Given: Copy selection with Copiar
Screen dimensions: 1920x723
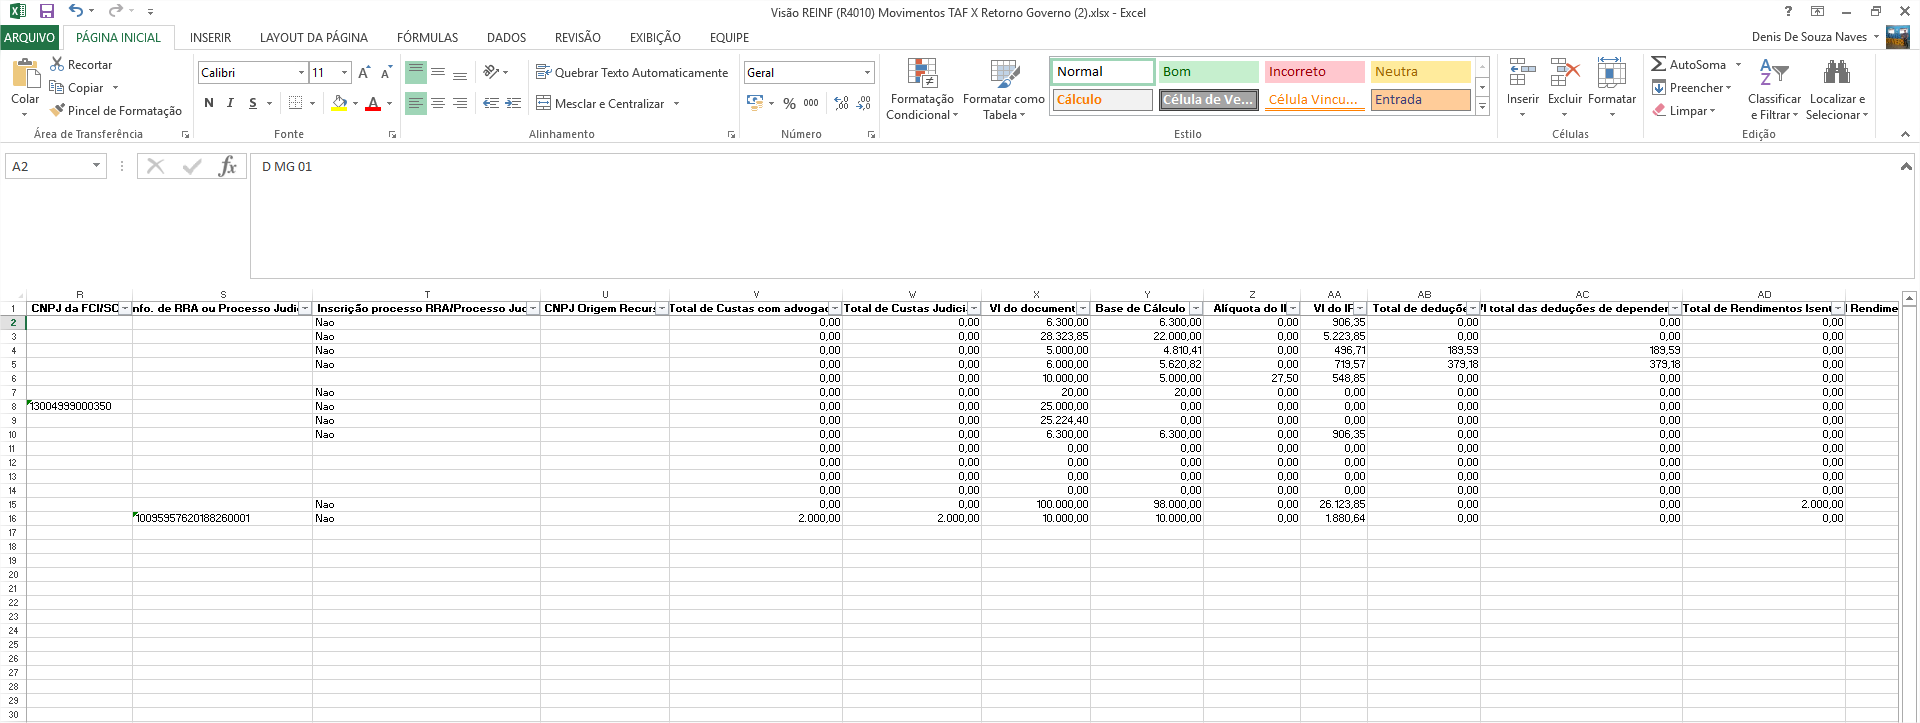Looking at the screenshot, I should tap(77, 88).
